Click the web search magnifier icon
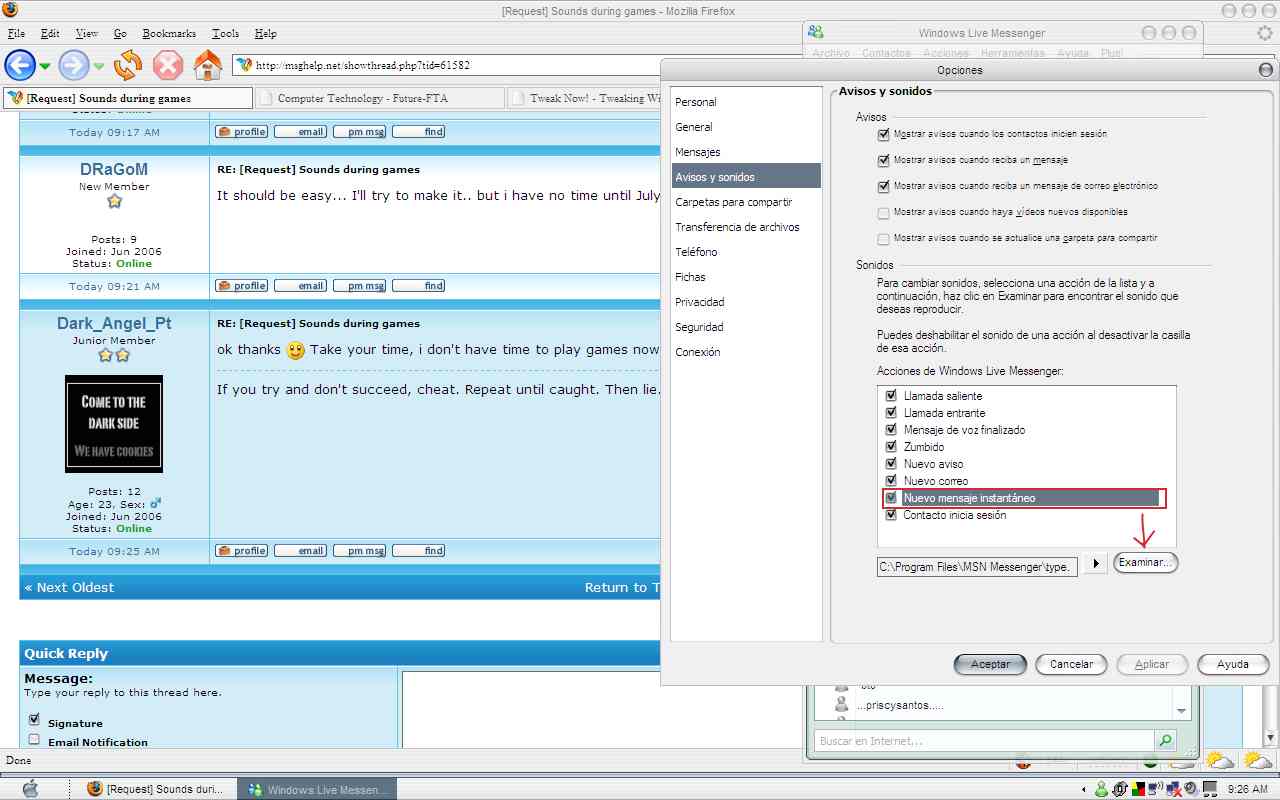 (x=1165, y=741)
